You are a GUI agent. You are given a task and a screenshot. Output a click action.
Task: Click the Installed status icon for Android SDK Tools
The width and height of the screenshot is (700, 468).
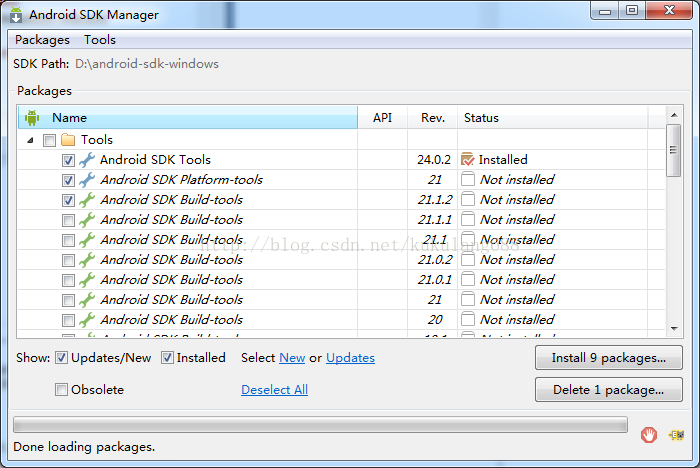point(467,159)
